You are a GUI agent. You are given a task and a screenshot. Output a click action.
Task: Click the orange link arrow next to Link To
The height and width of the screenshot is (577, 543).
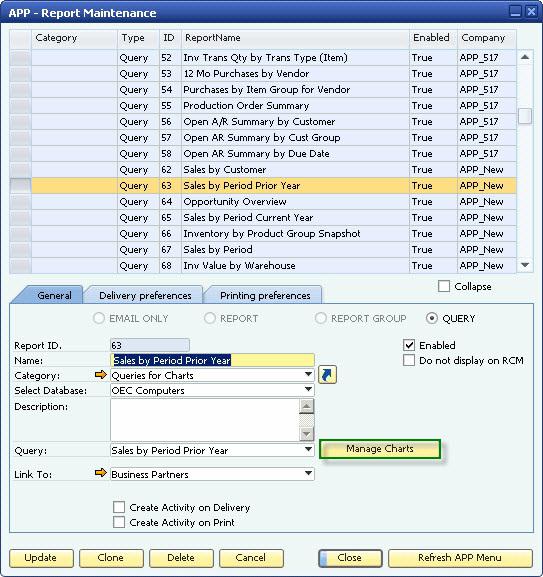click(100, 472)
